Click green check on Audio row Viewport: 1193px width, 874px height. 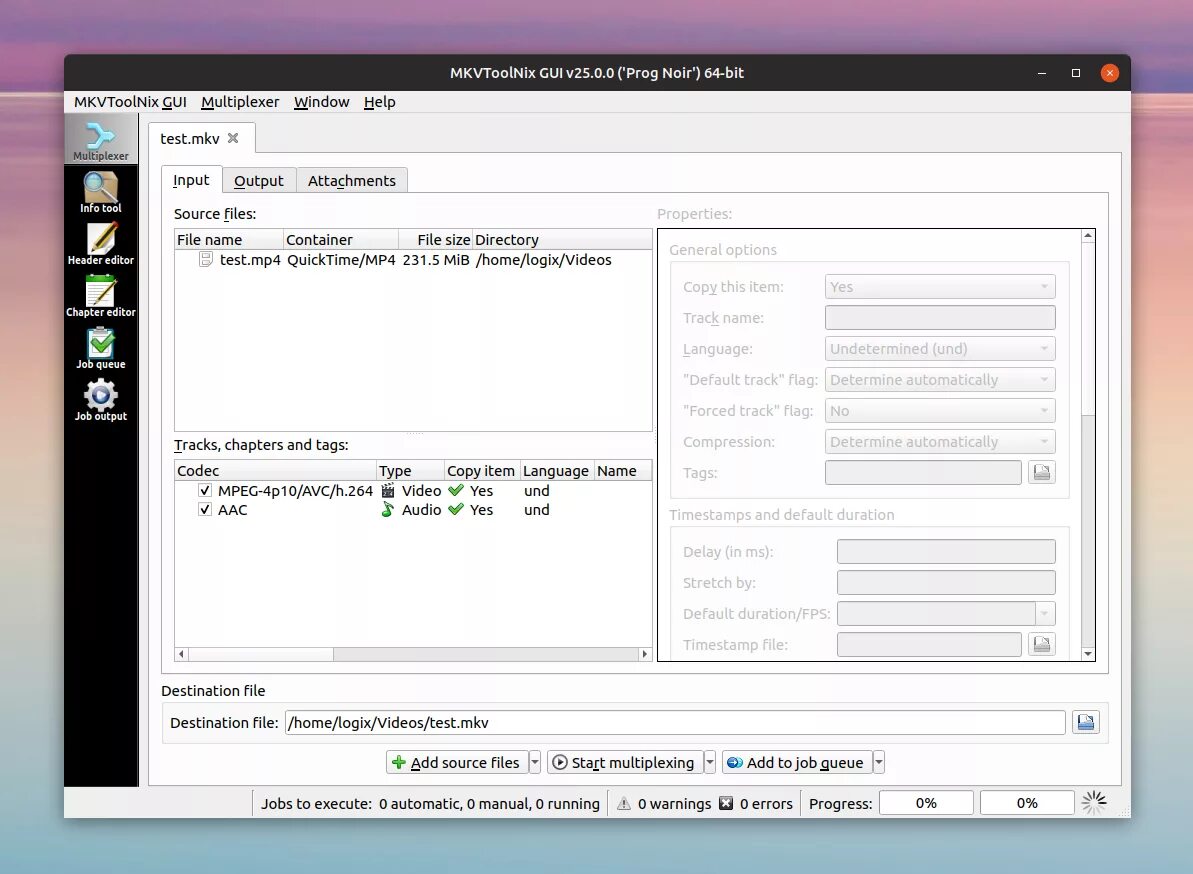pyautogui.click(x=456, y=510)
